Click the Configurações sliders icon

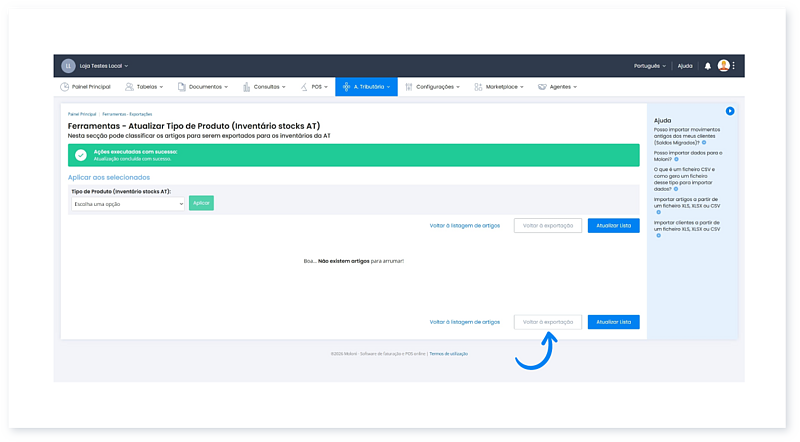click(409, 87)
